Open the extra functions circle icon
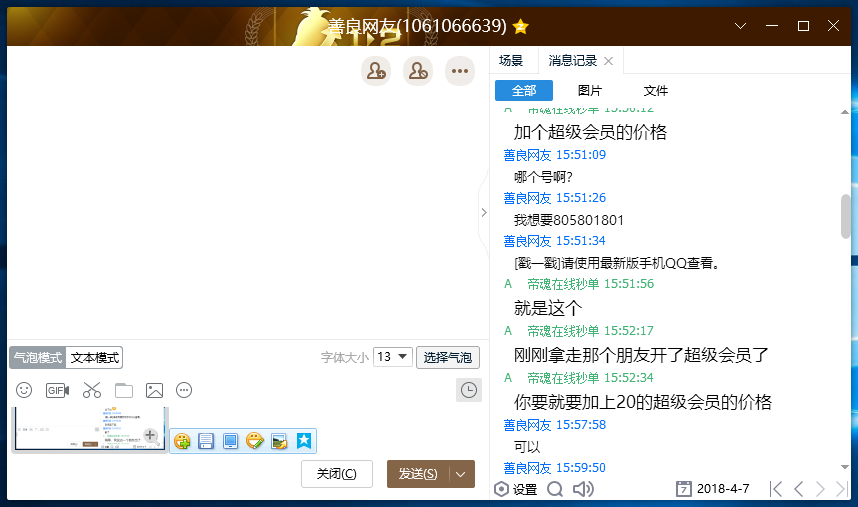The height and width of the screenshot is (507, 858). (x=184, y=390)
